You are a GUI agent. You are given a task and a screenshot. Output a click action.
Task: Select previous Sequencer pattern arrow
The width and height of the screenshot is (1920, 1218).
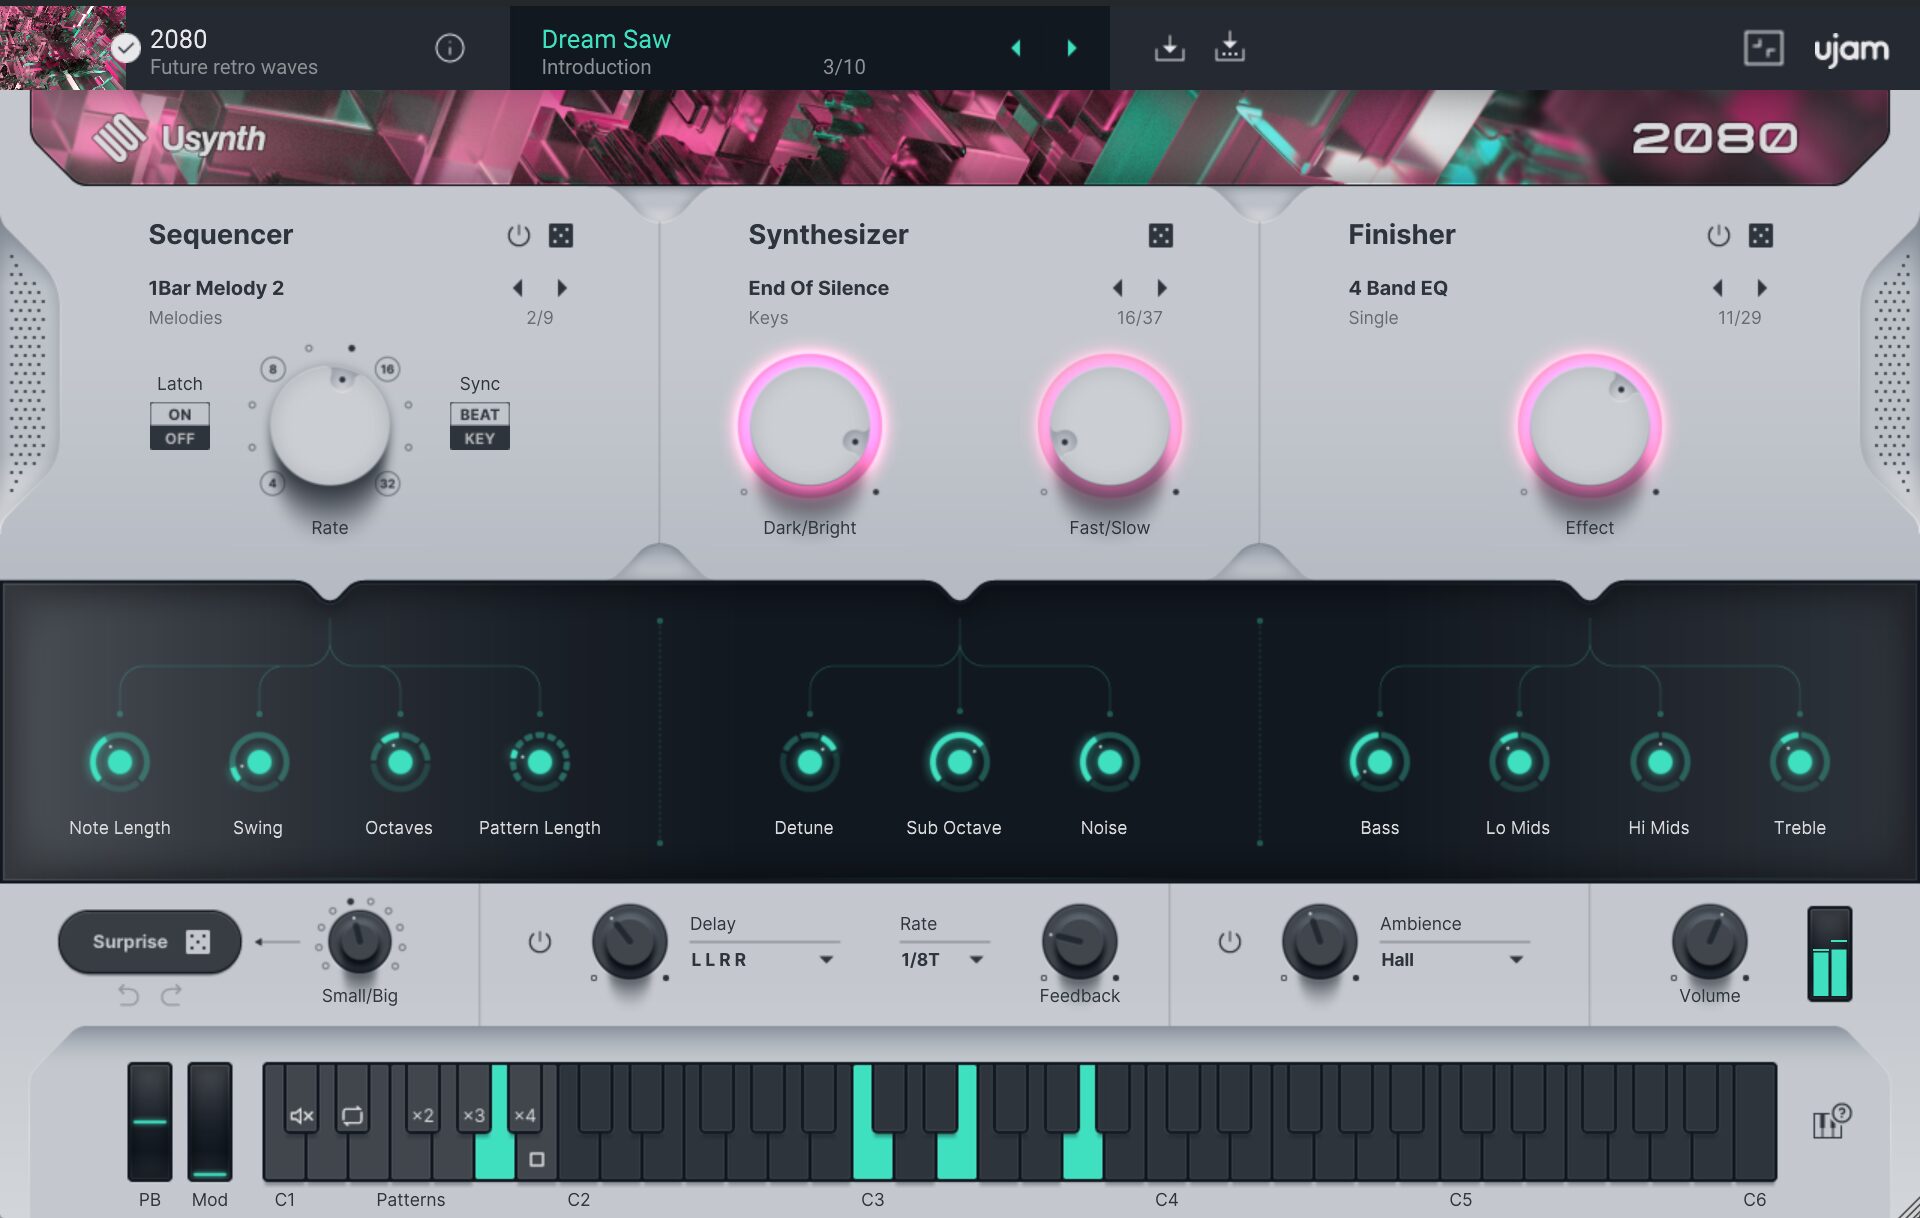tap(518, 288)
